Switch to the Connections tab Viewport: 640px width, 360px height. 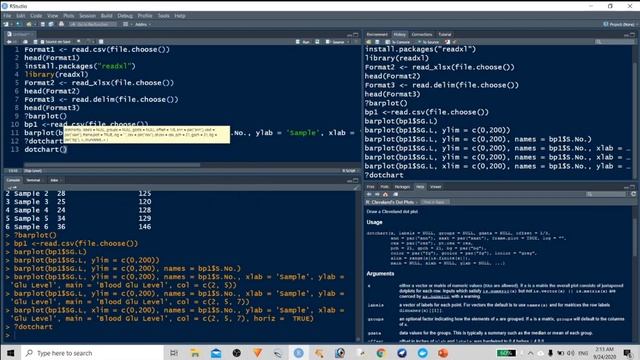click(422, 35)
